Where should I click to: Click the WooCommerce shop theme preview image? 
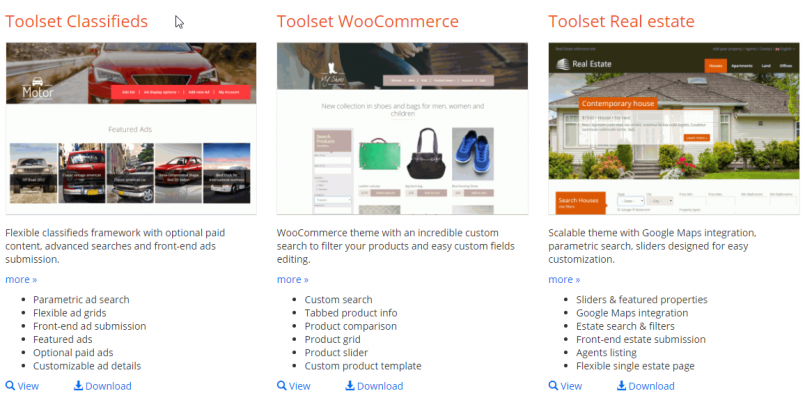[402, 128]
